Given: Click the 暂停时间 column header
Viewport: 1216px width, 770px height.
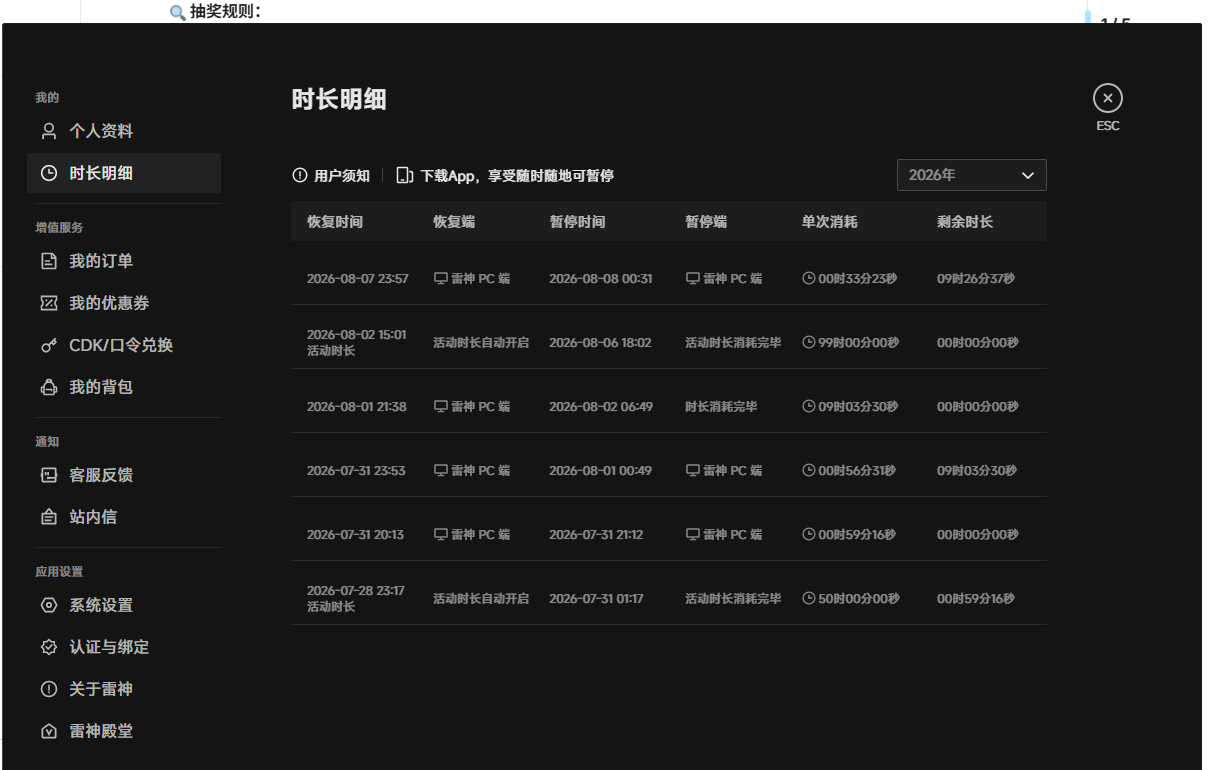Looking at the screenshot, I should [577, 221].
